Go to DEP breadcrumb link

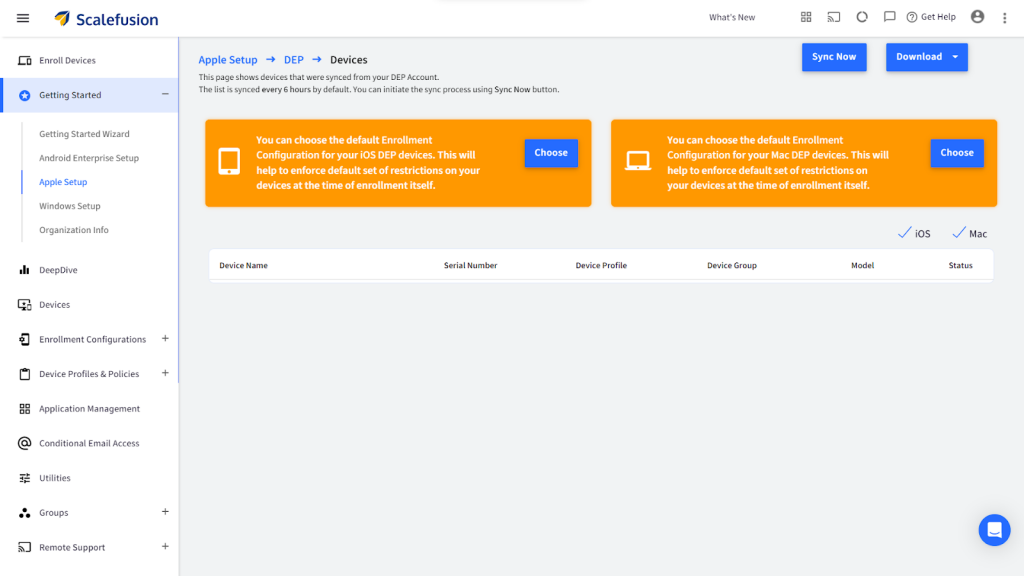pyautogui.click(x=293, y=60)
